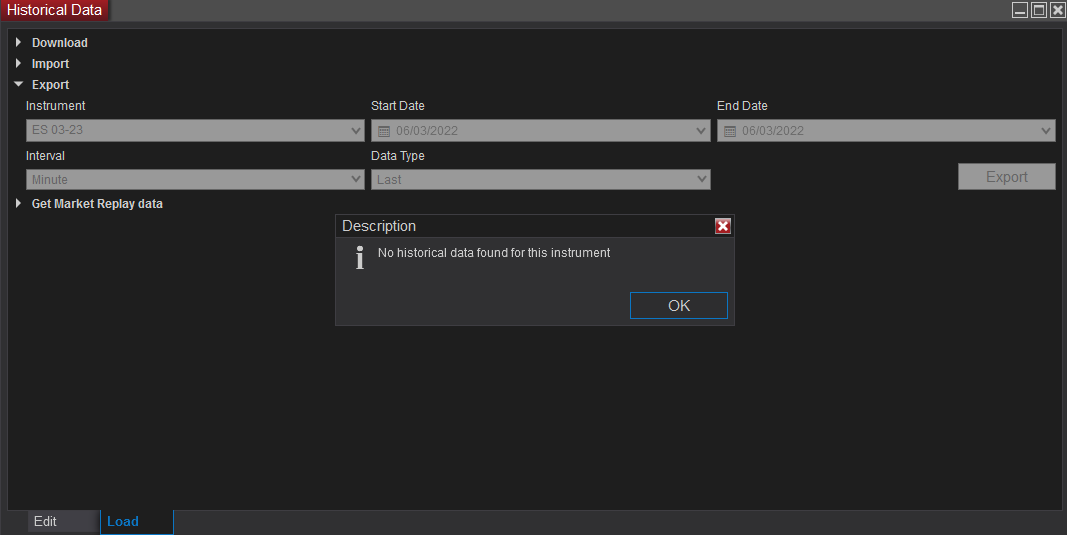The image size is (1067, 535).
Task: Close the Description dialog with red X
Action: pos(723,226)
